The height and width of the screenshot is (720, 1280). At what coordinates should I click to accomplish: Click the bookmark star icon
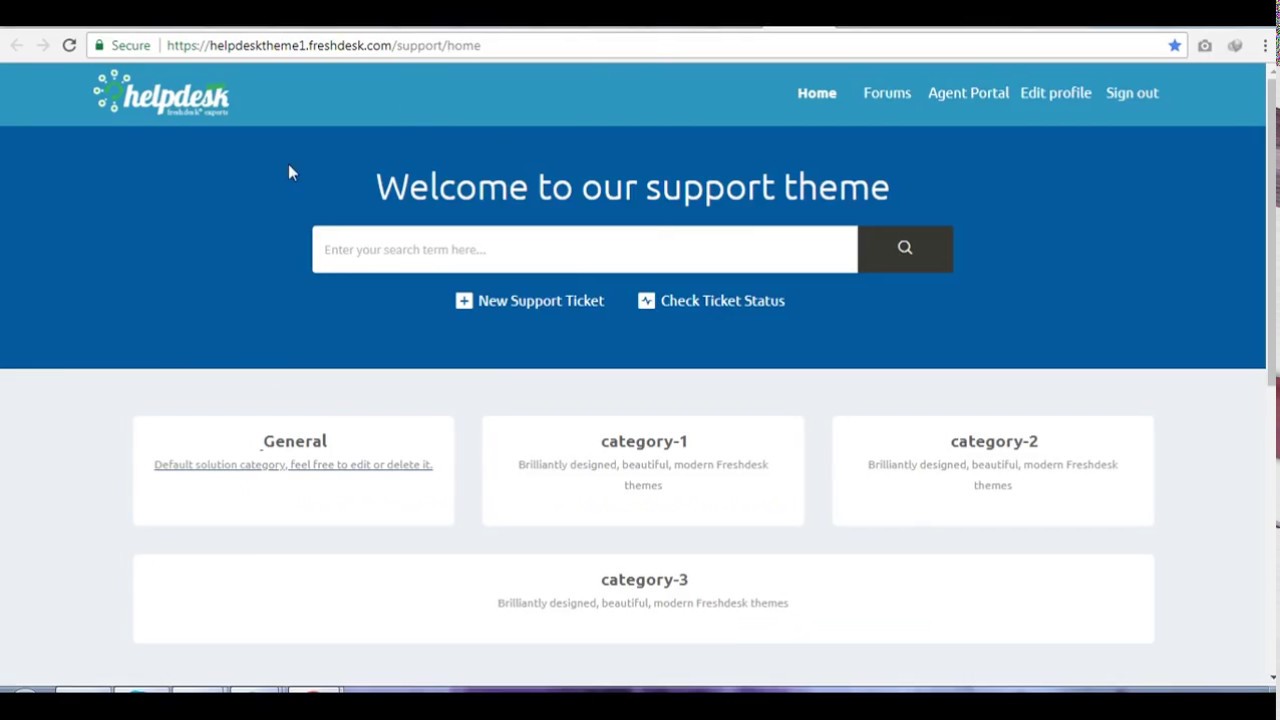pyautogui.click(x=1174, y=45)
